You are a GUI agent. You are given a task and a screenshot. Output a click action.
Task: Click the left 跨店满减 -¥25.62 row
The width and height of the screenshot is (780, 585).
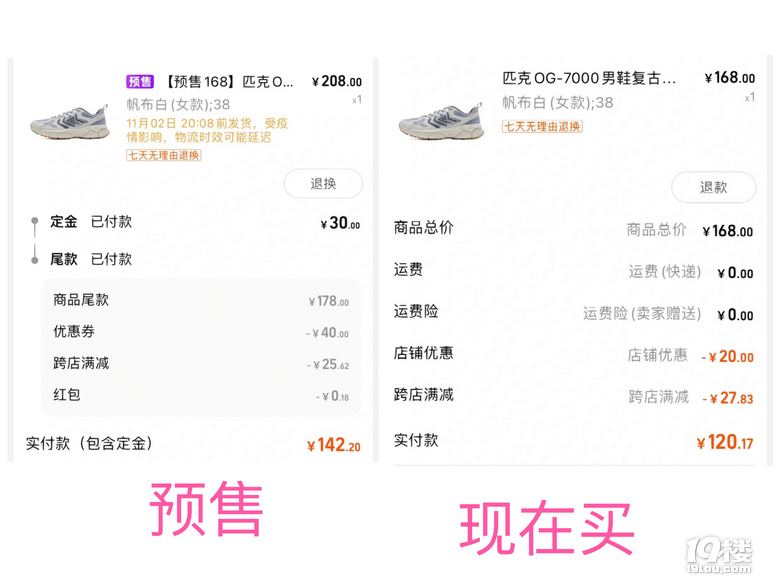(x=201, y=364)
